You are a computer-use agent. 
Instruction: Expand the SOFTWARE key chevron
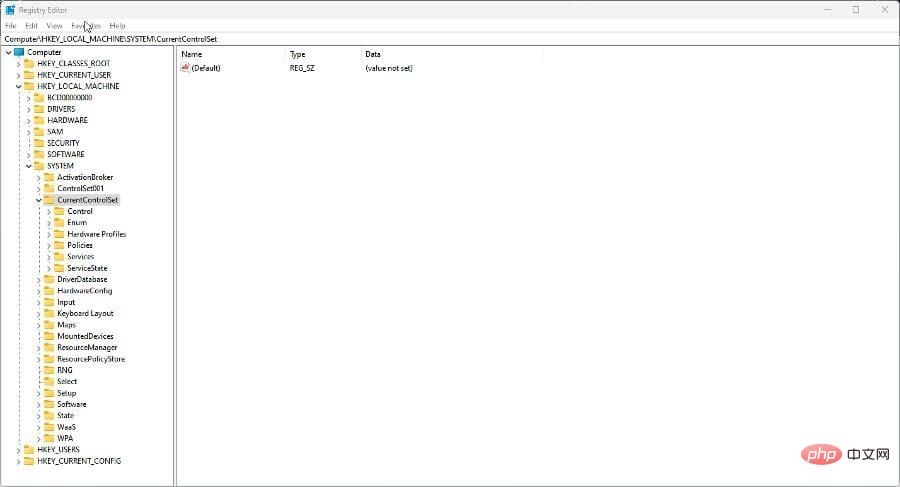[x=29, y=154]
